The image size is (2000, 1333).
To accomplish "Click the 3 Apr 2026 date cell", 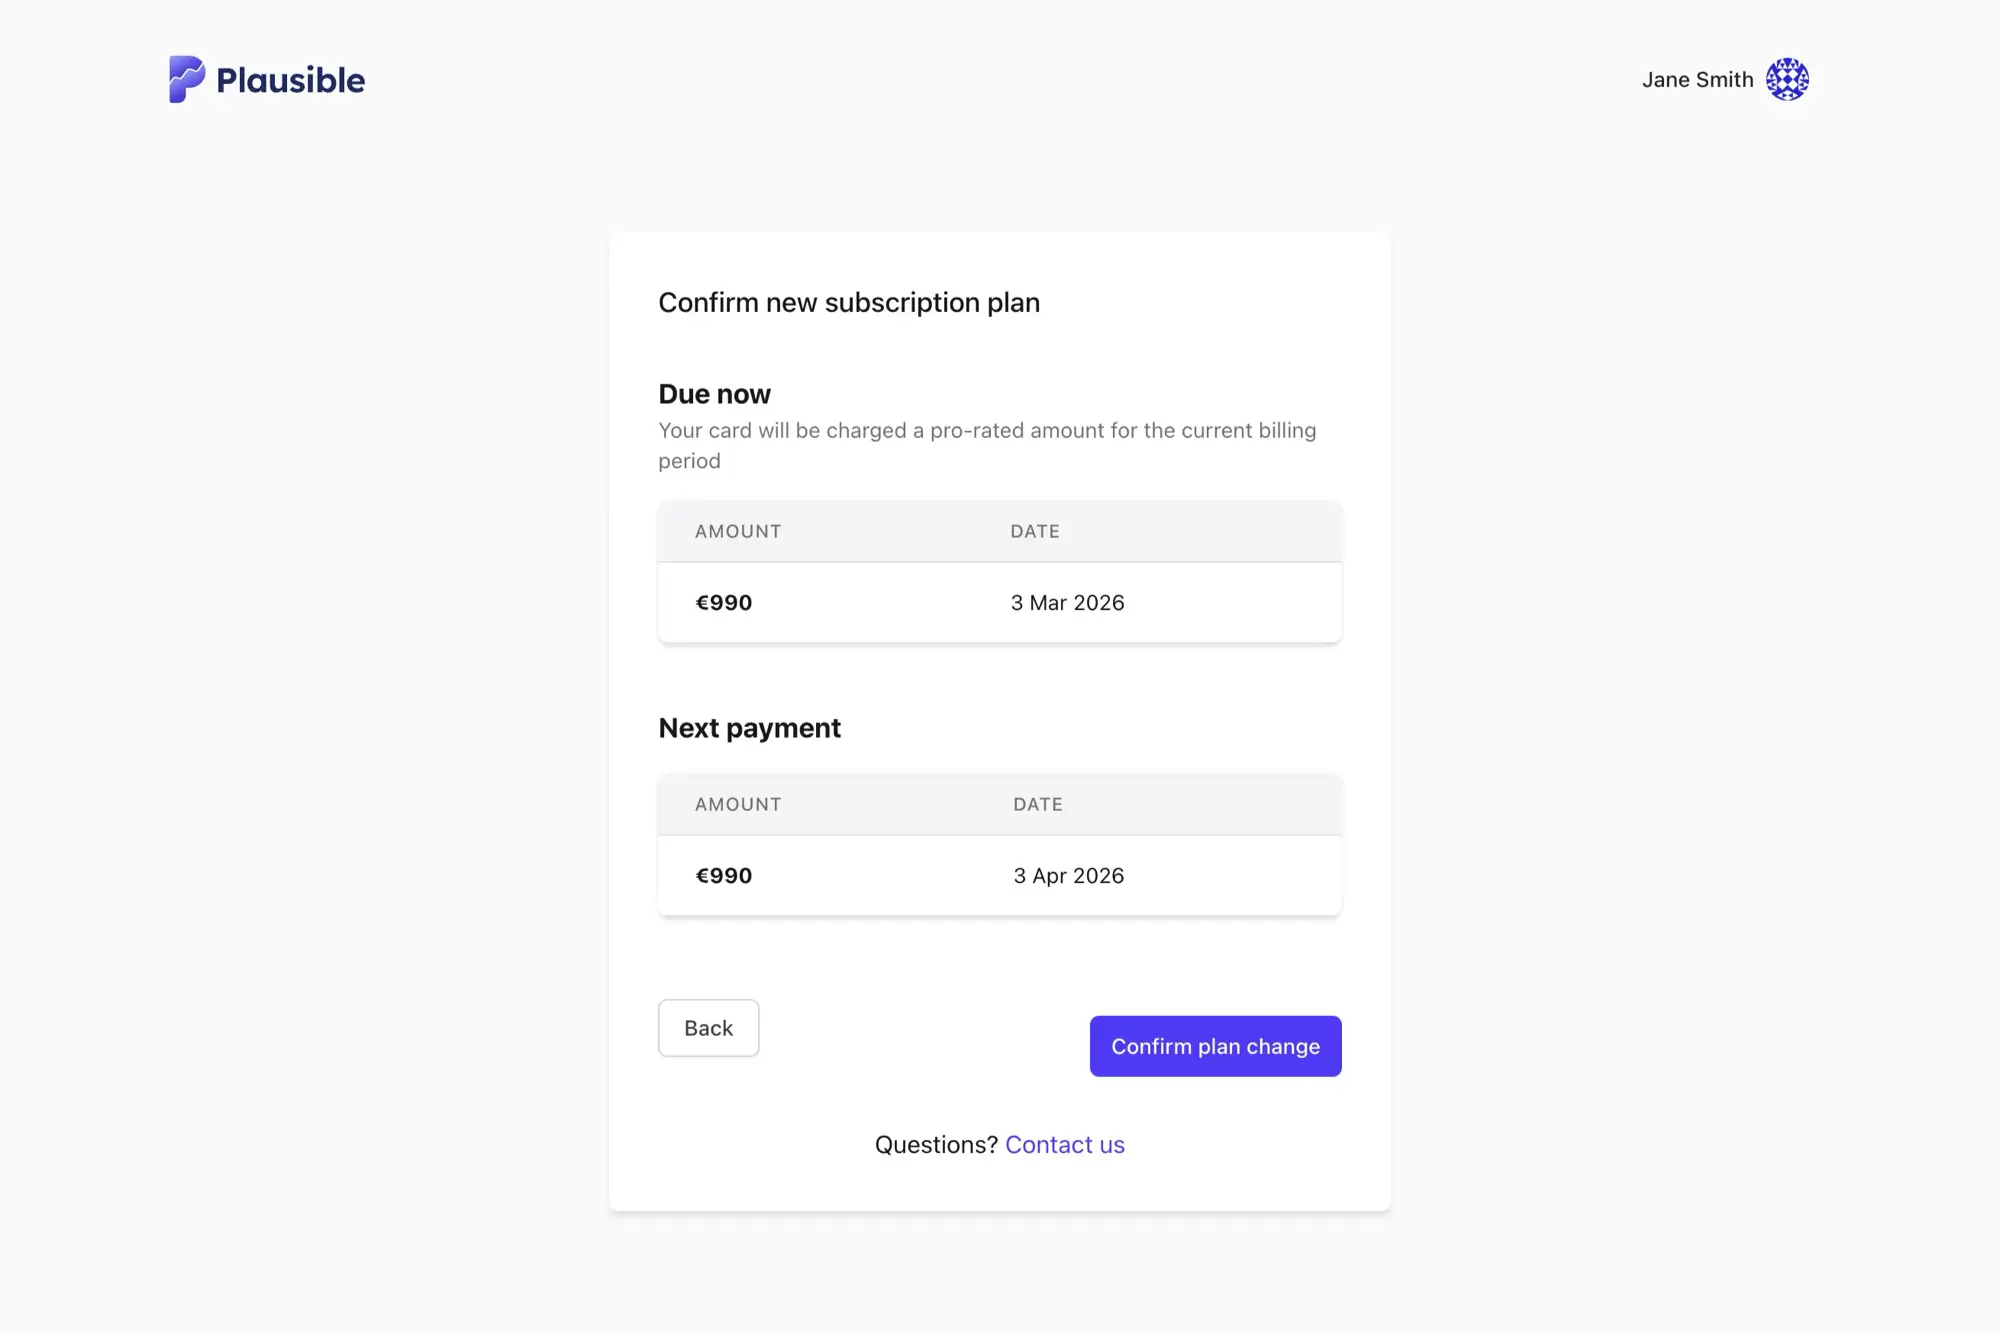I will pos(1067,875).
